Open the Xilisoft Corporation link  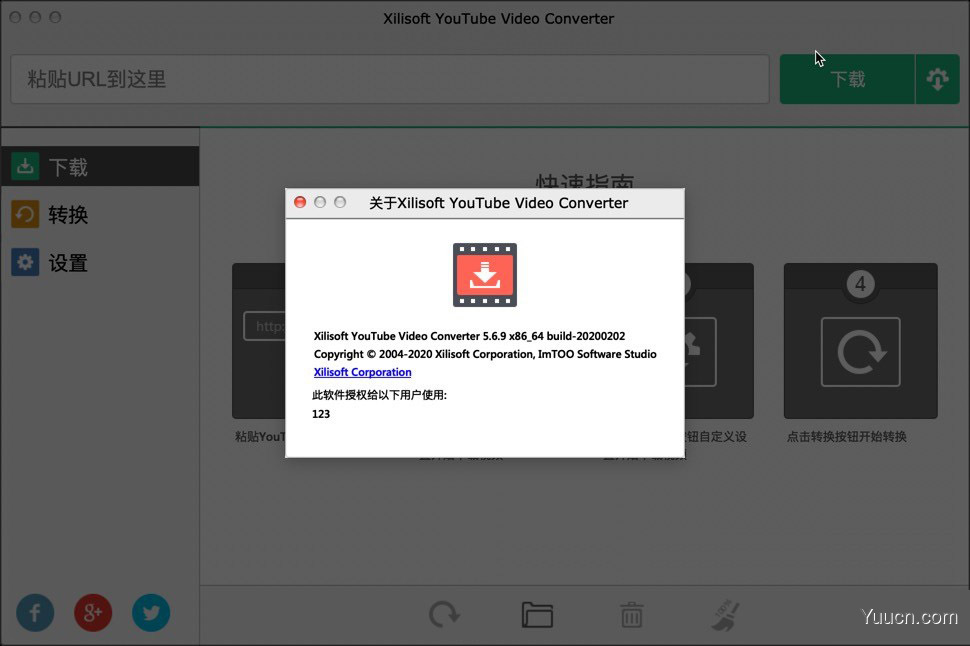(x=362, y=372)
